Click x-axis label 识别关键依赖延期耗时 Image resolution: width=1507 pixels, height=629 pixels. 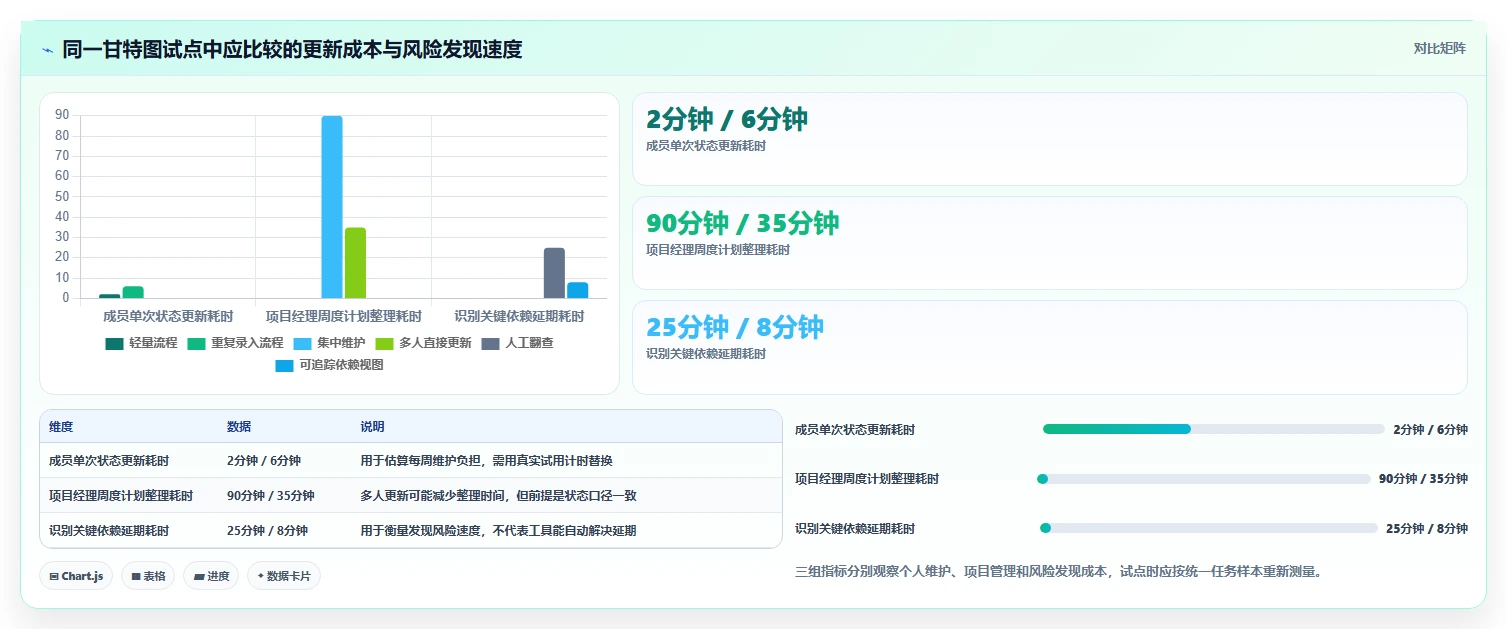520,316
